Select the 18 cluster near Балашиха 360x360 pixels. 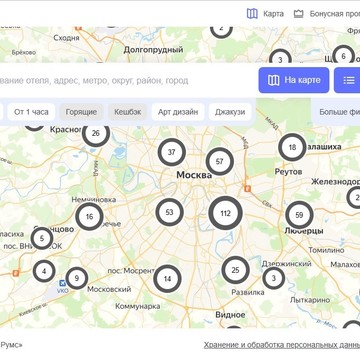292,147
